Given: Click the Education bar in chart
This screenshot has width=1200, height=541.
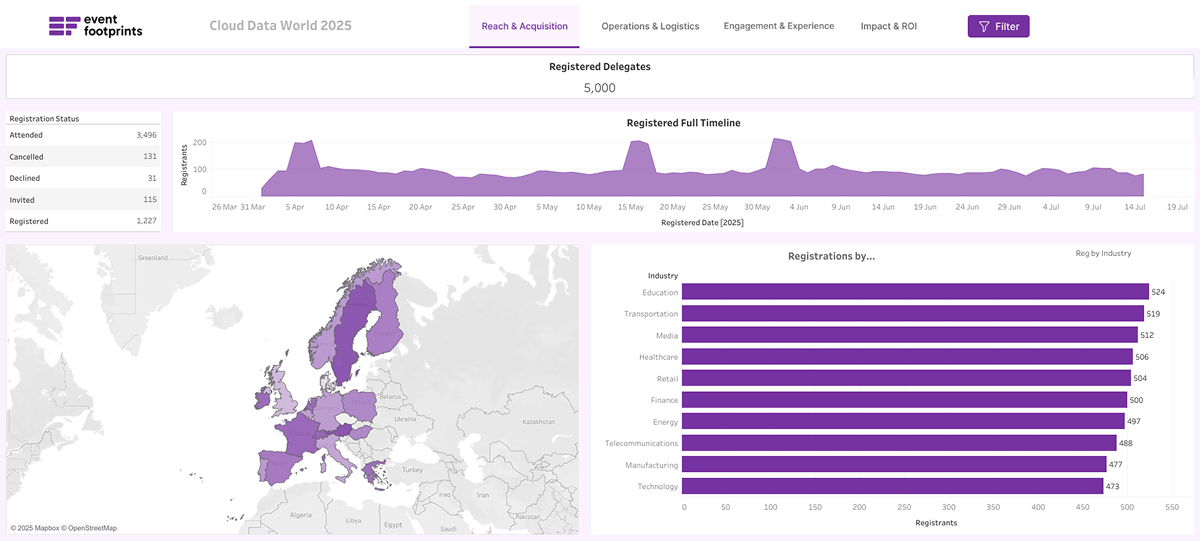Looking at the screenshot, I should [914, 292].
